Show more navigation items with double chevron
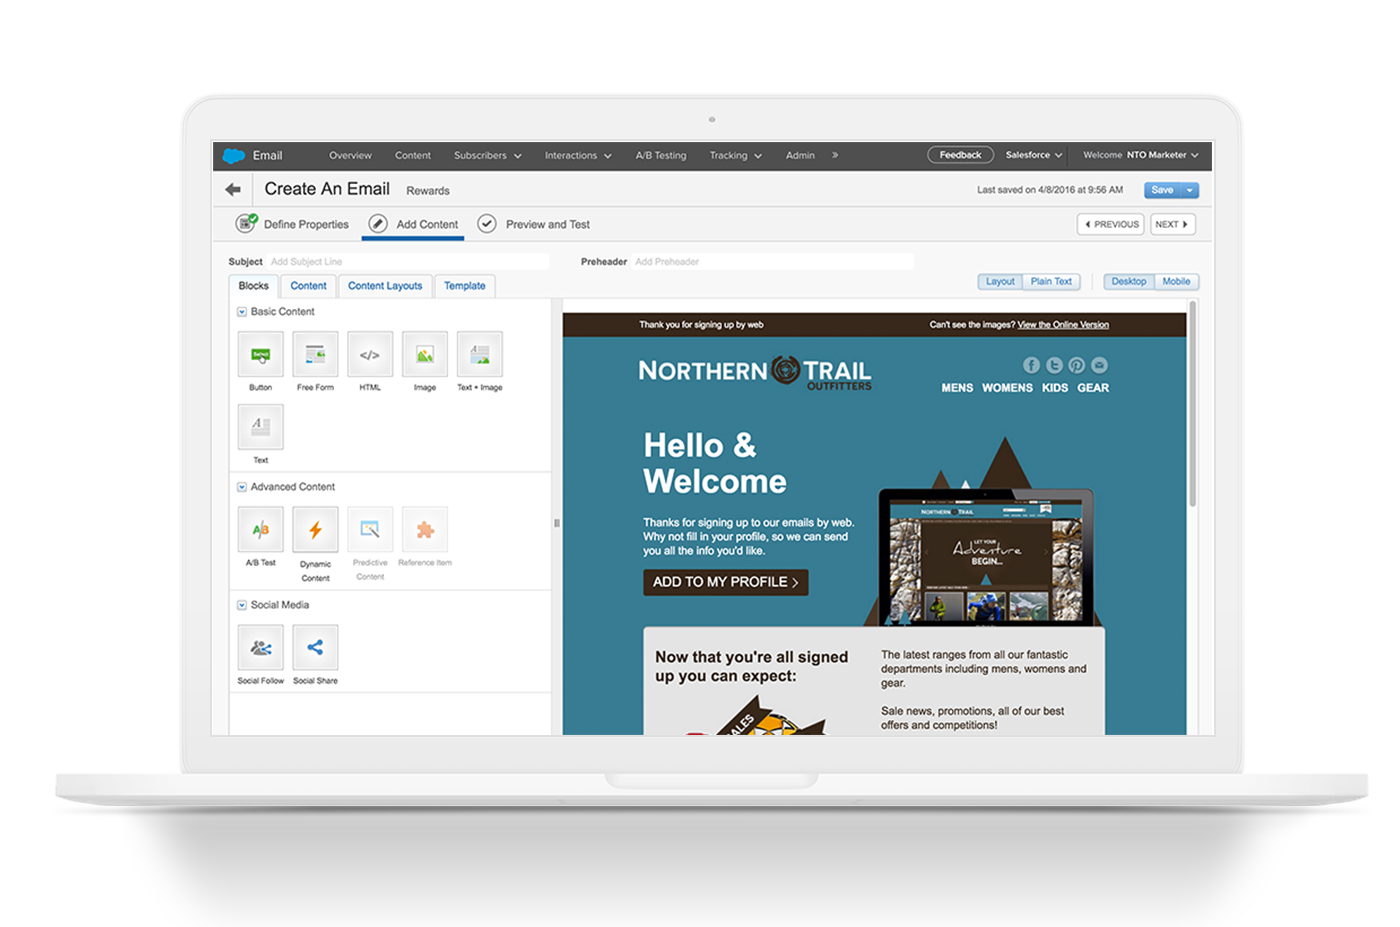The width and height of the screenshot is (1400, 927). (x=835, y=155)
